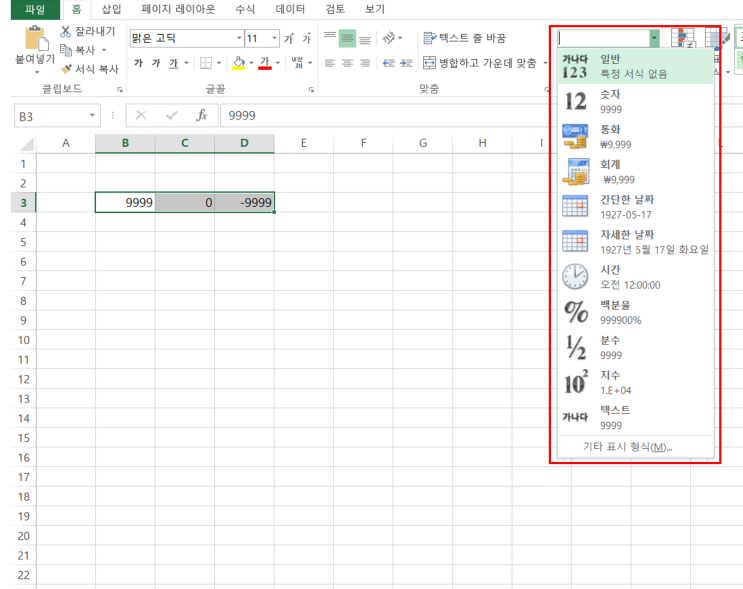743x589 pixels.
Task: Click the Copy (복사) icon
Action: pyautogui.click(x=65, y=49)
